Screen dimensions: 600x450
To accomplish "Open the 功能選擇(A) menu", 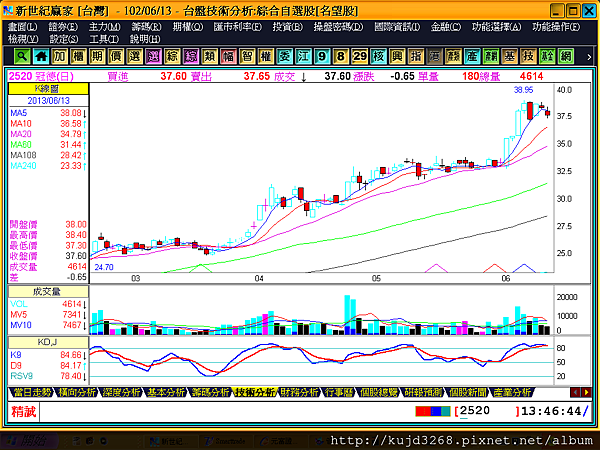I will [496, 27].
